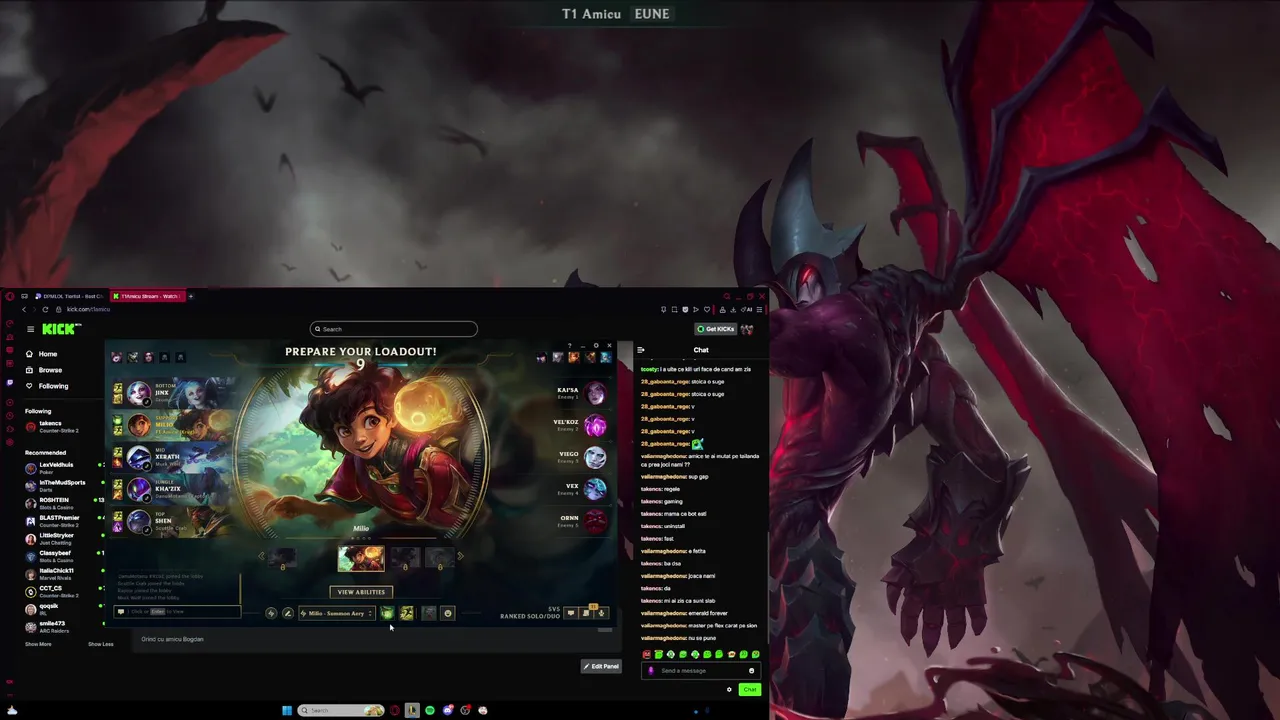Open Windows Start menu

pyautogui.click(x=286, y=710)
